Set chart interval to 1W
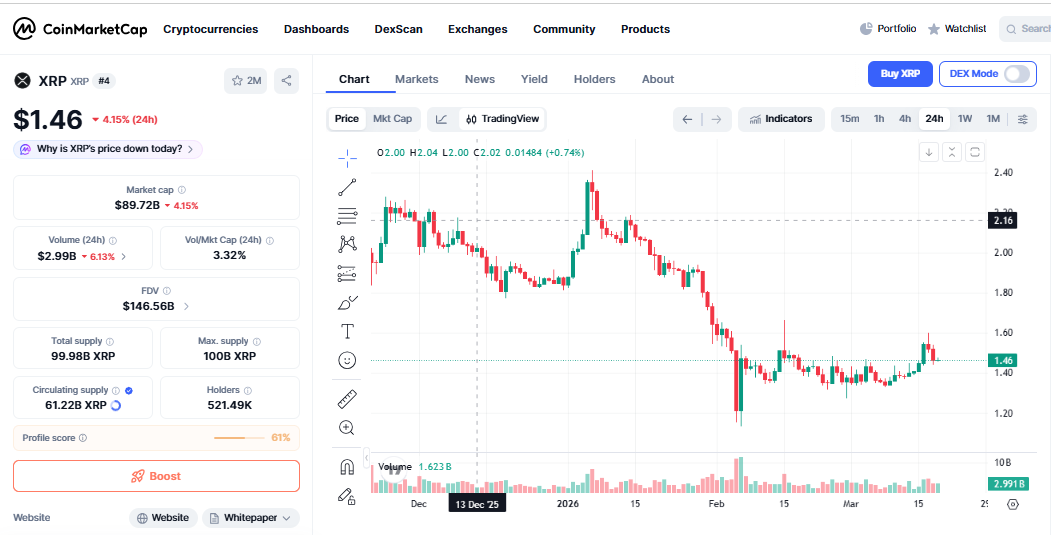The height and width of the screenshot is (535, 1051). [964, 119]
